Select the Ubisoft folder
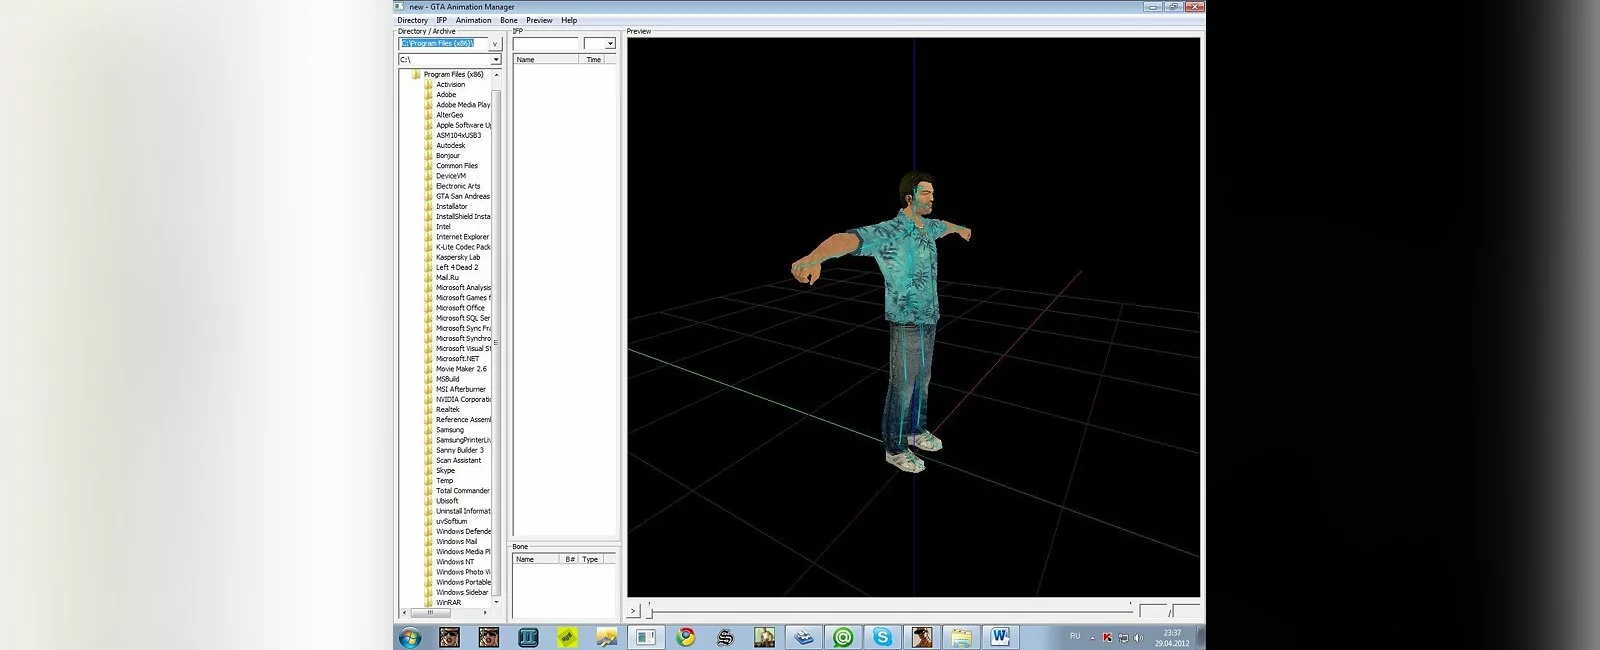The height and width of the screenshot is (650, 1600). pyautogui.click(x=447, y=501)
